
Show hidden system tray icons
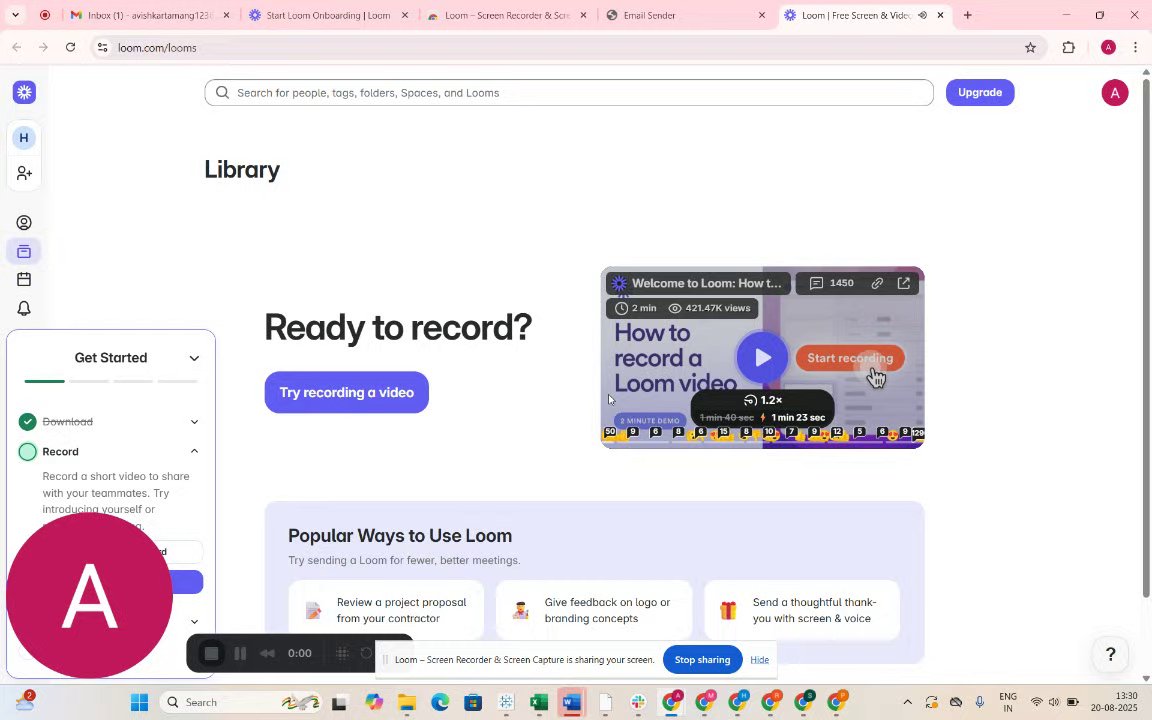point(907,702)
